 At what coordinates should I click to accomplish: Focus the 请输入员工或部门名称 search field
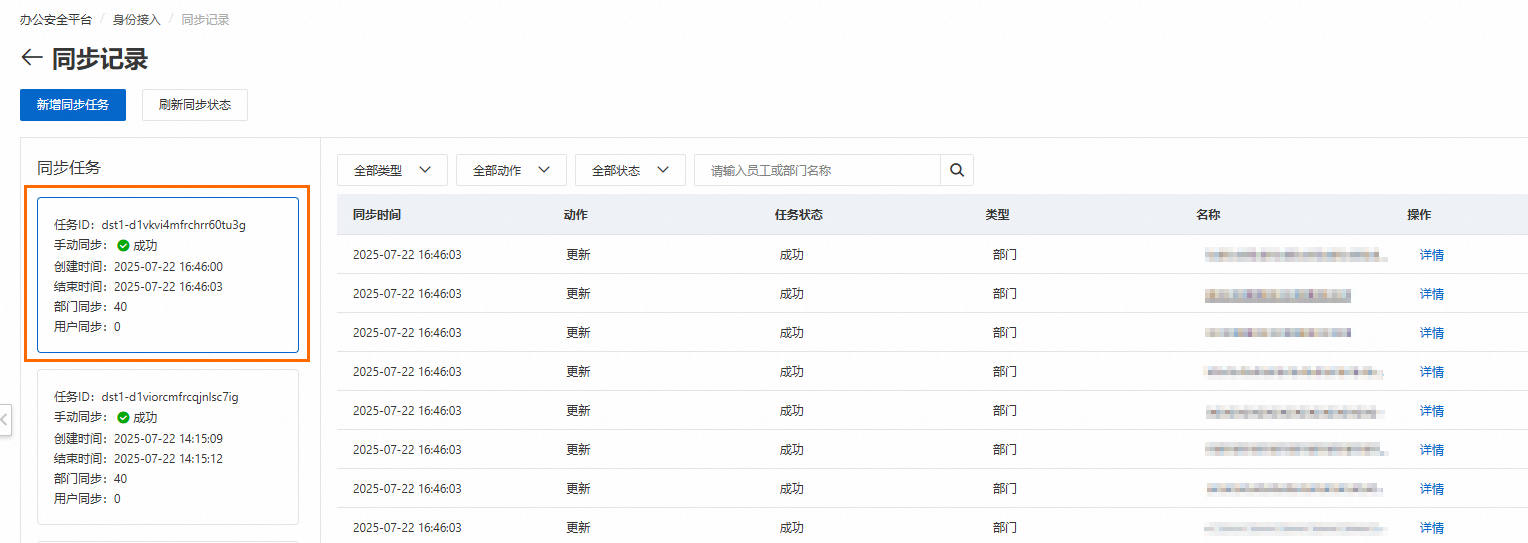click(817, 170)
